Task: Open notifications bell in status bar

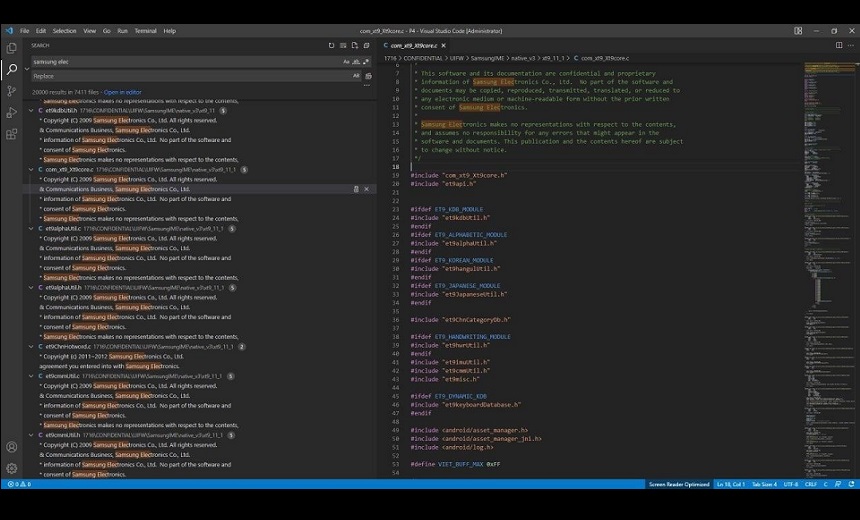Action: point(851,484)
